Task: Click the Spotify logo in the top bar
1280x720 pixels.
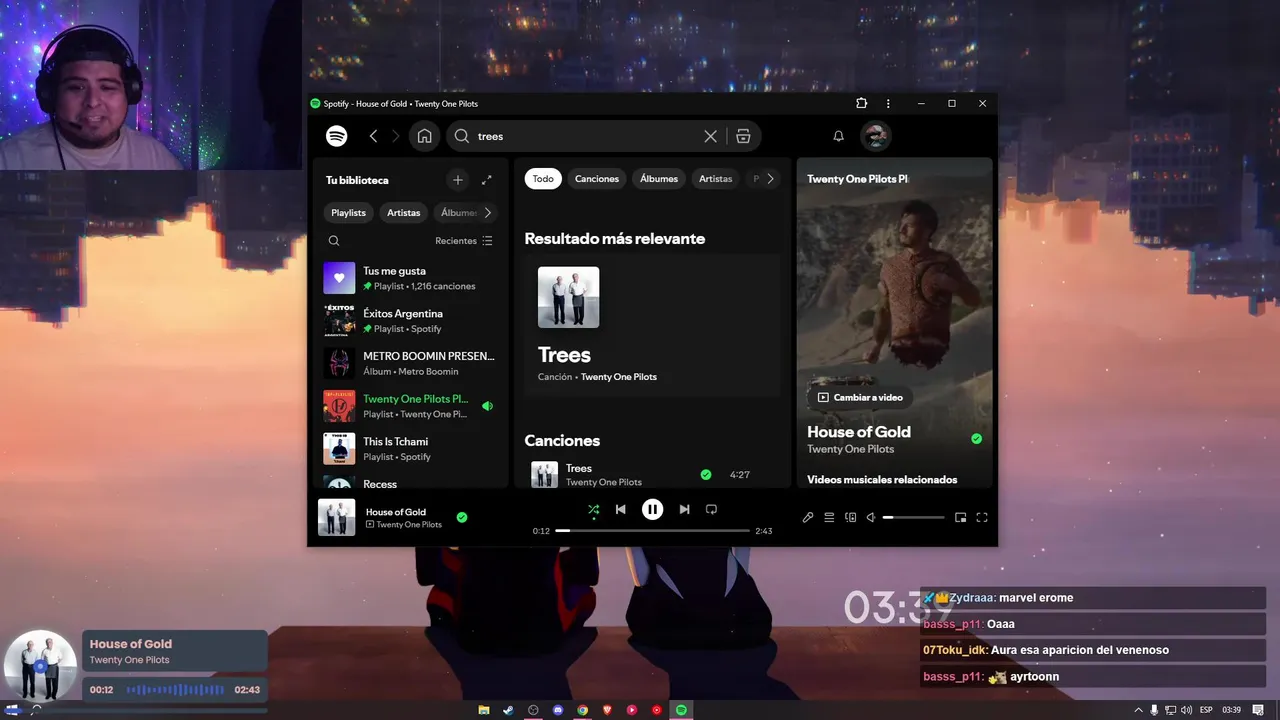Action: 337,136
